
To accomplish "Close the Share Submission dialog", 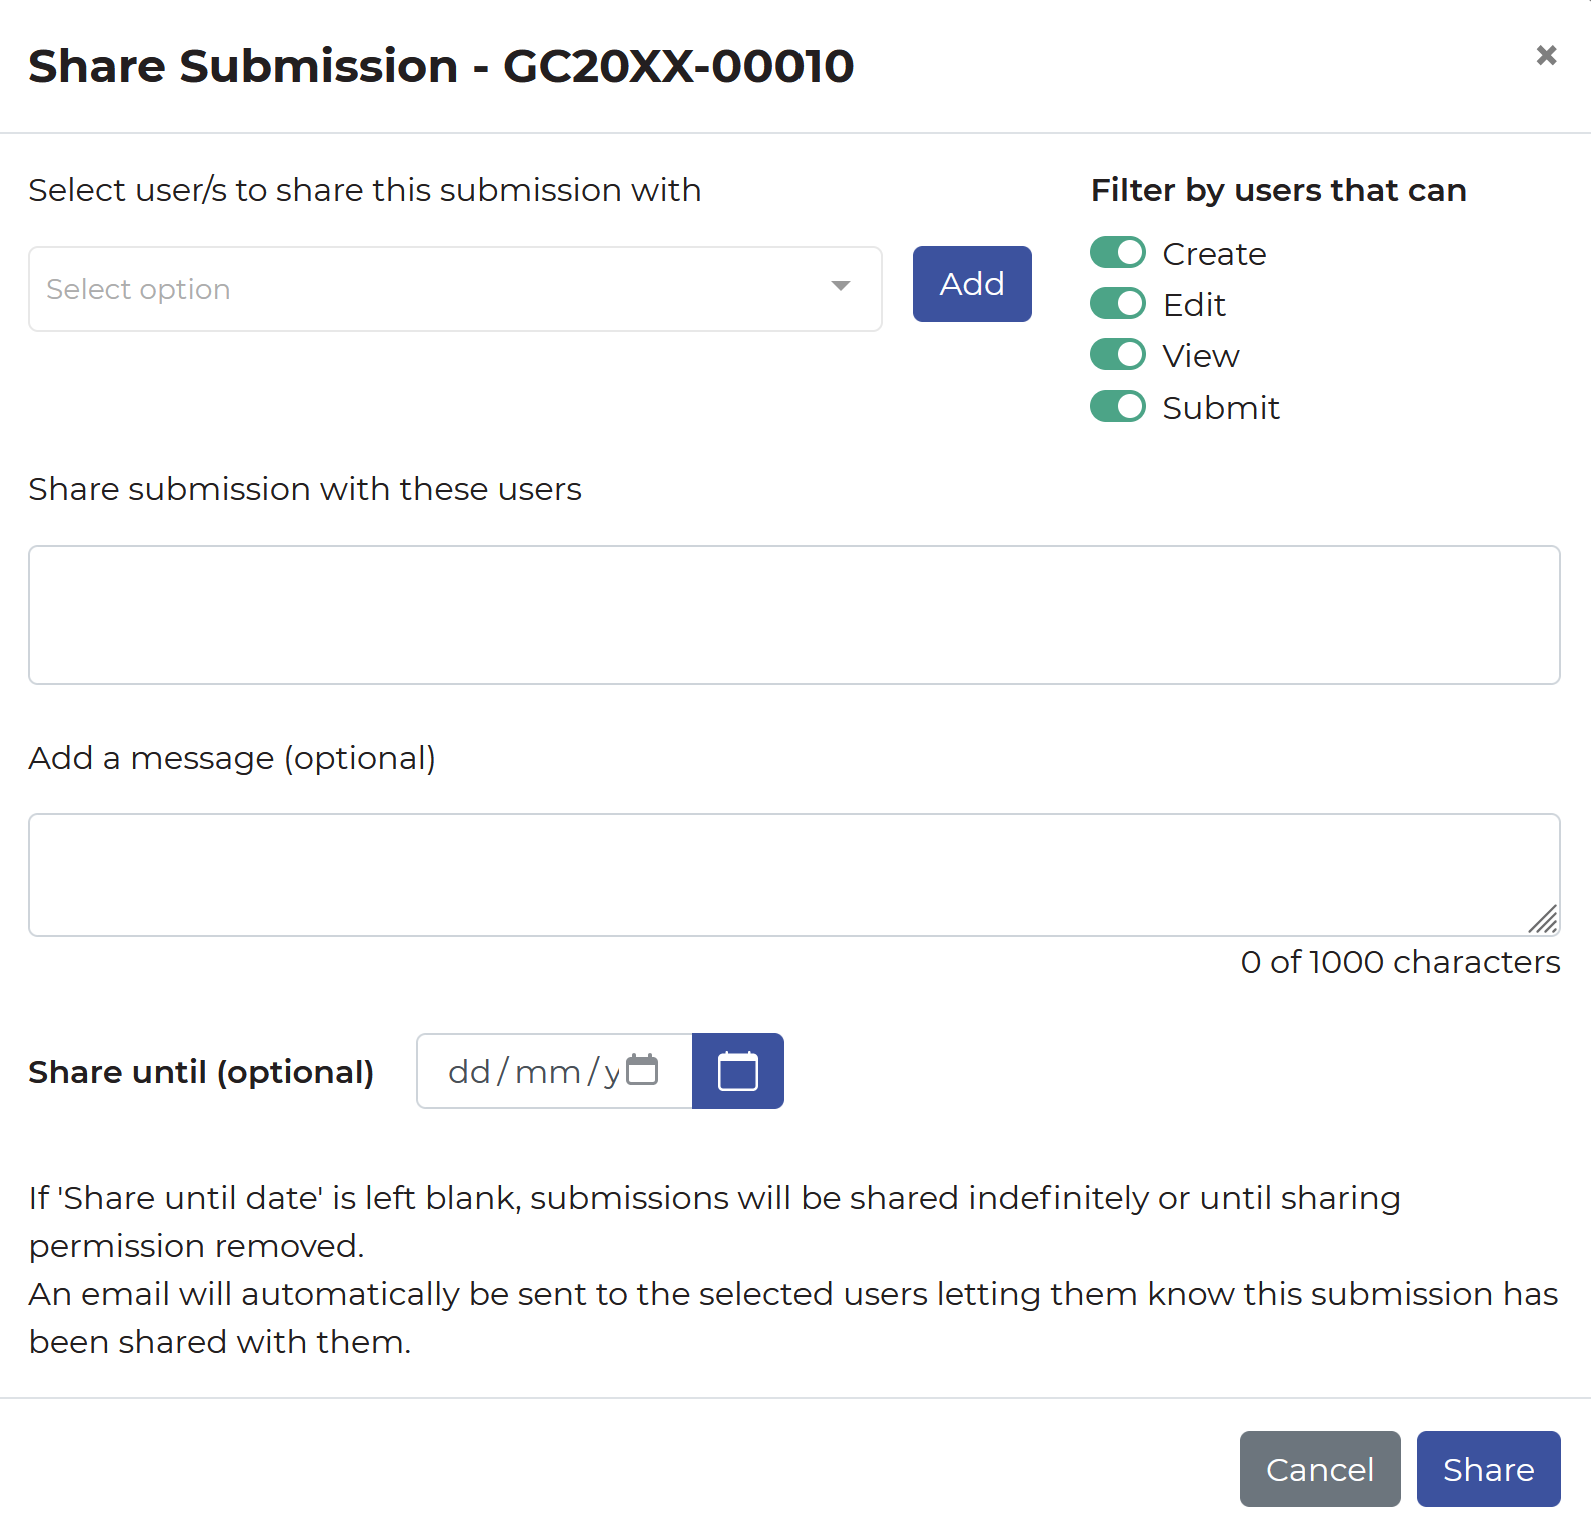I will pyautogui.click(x=1546, y=56).
